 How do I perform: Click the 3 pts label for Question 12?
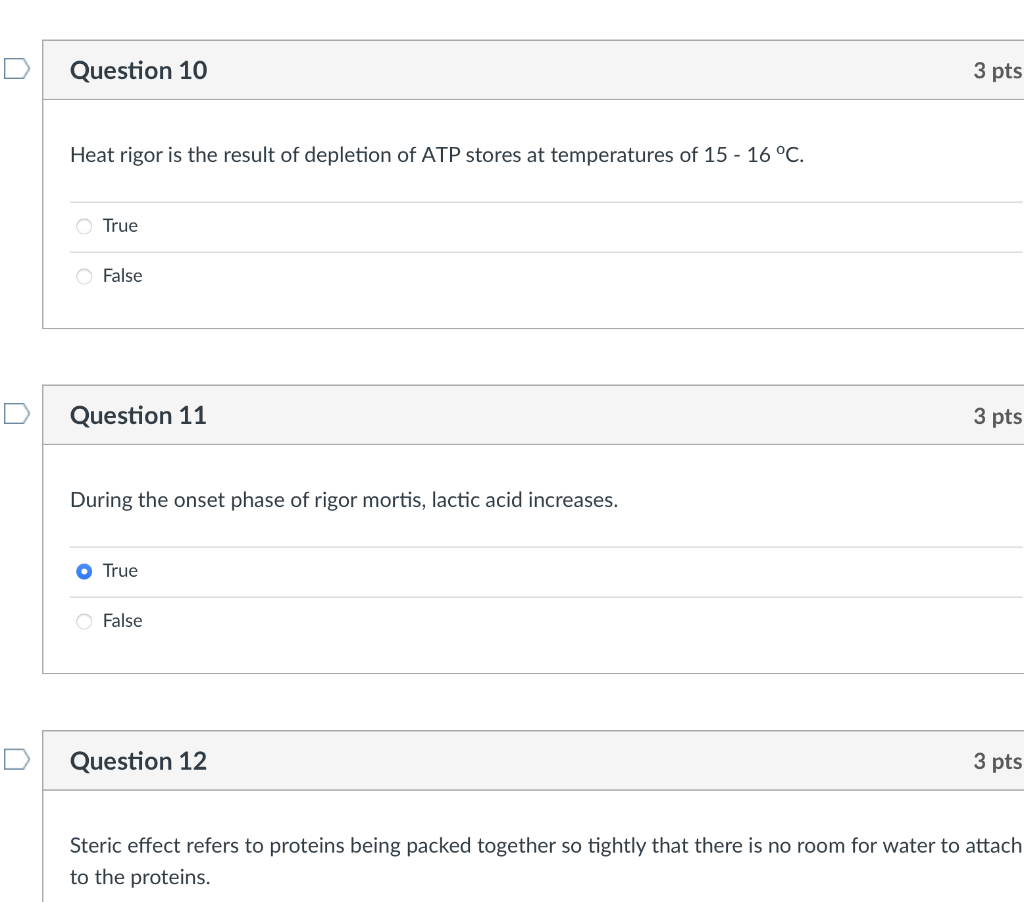(997, 760)
